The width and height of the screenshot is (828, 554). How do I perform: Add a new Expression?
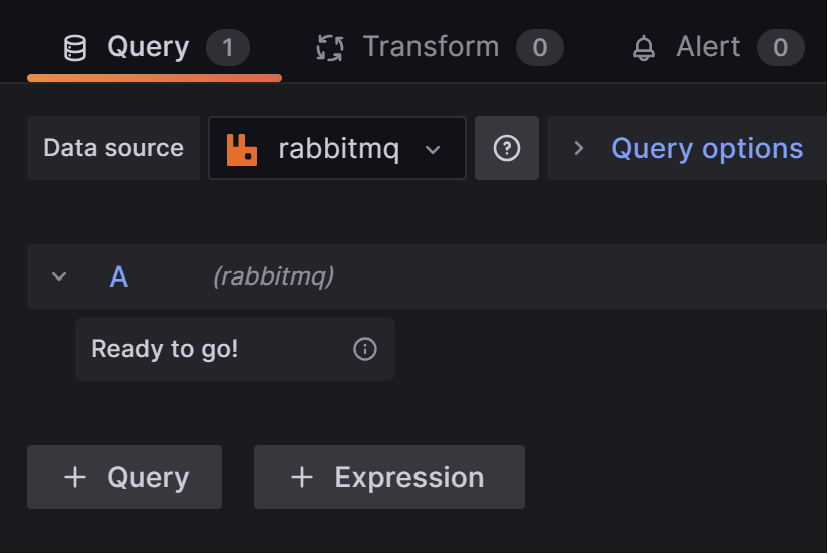tap(389, 477)
